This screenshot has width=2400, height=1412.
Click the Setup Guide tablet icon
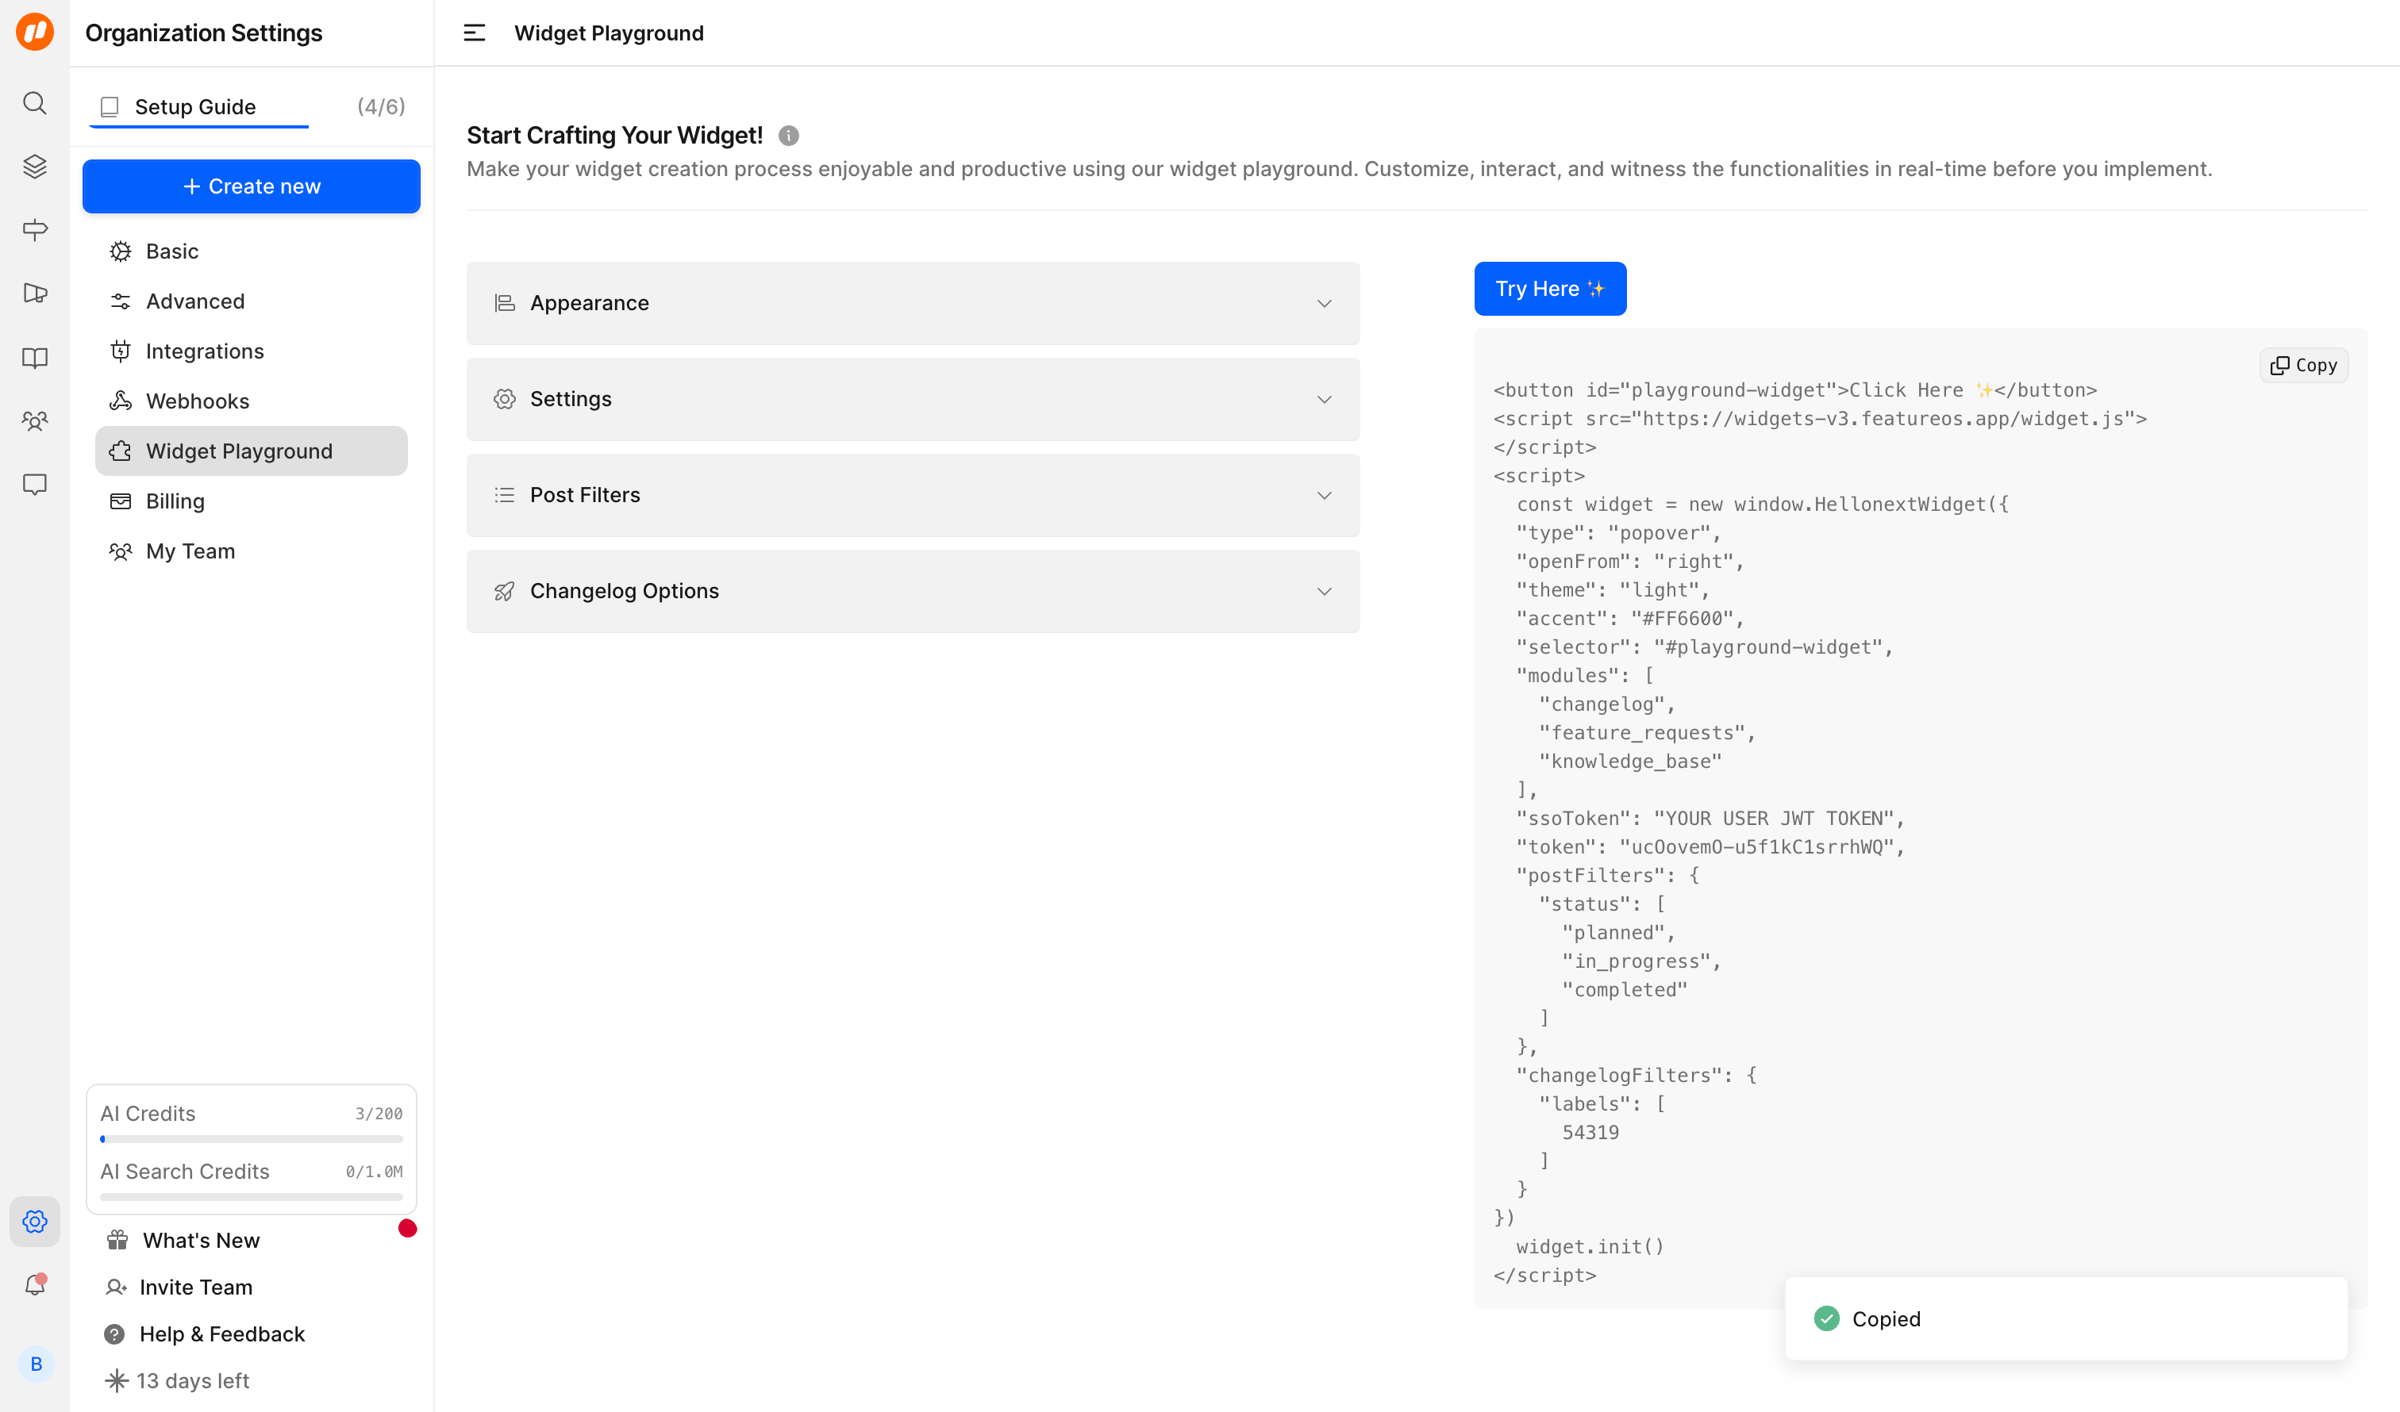tap(110, 107)
